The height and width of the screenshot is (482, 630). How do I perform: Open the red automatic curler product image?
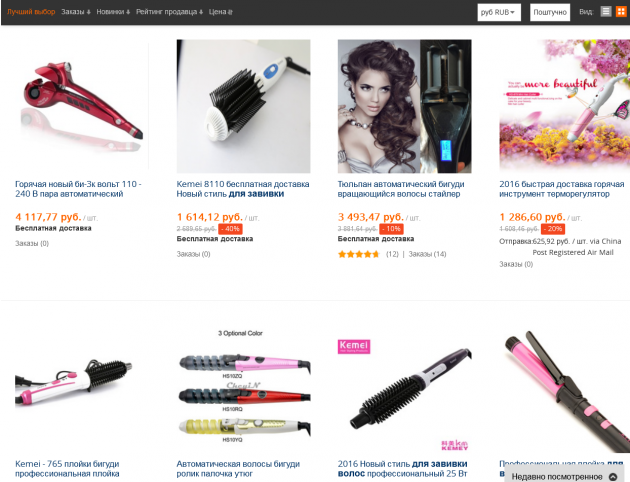pyautogui.click(x=82, y=106)
